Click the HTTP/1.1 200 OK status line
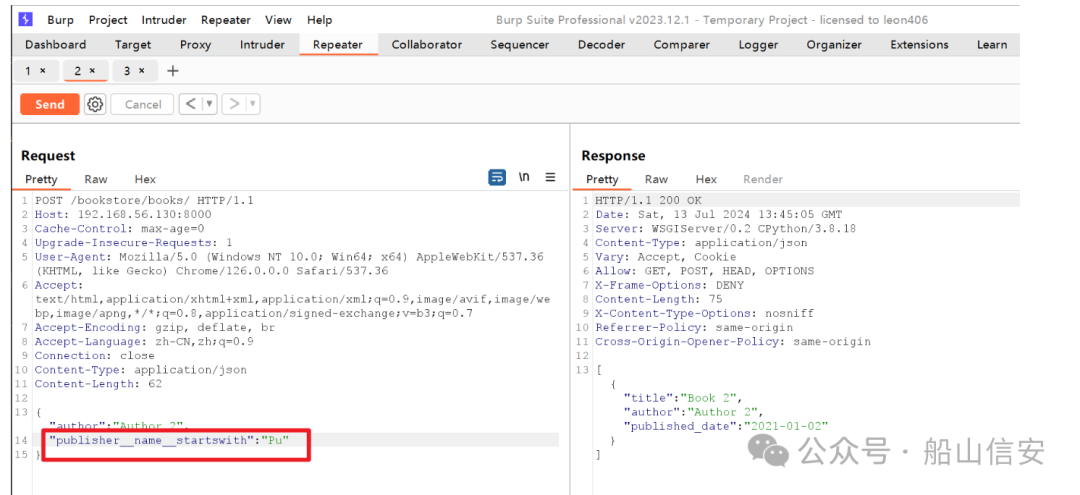The image size is (1080, 495). point(647,200)
